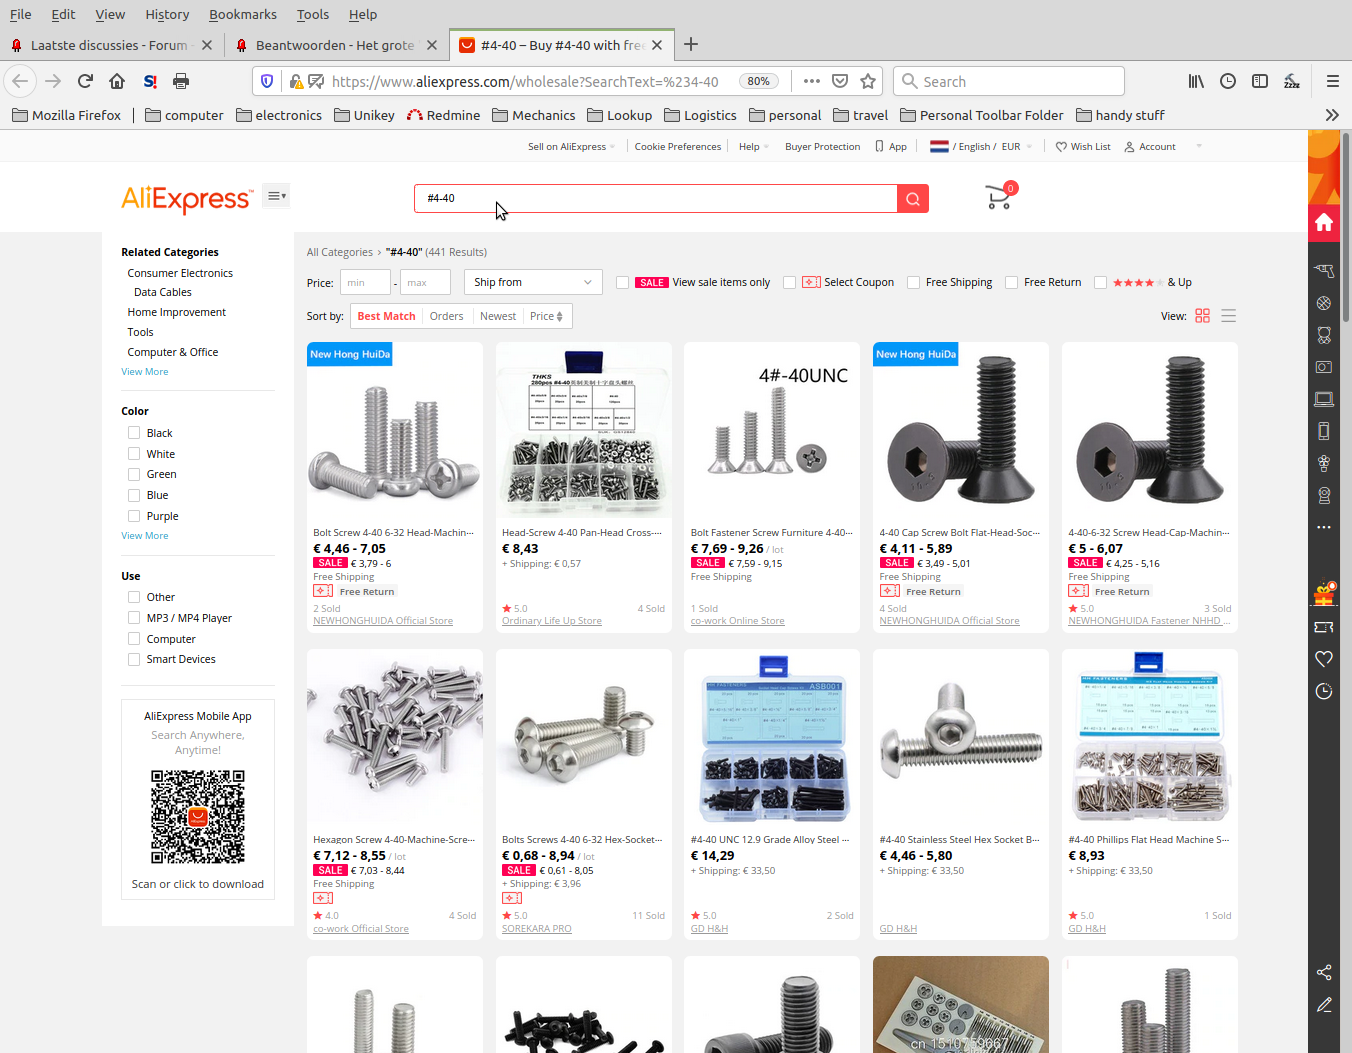Tick the Computer use checkbox
This screenshot has height=1053, width=1352.
pyautogui.click(x=134, y=639)
